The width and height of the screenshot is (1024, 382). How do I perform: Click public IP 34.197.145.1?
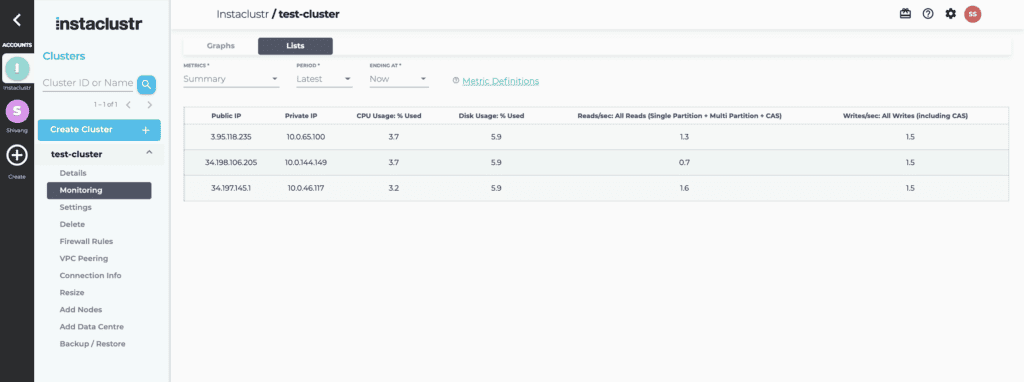coord(231,188)
